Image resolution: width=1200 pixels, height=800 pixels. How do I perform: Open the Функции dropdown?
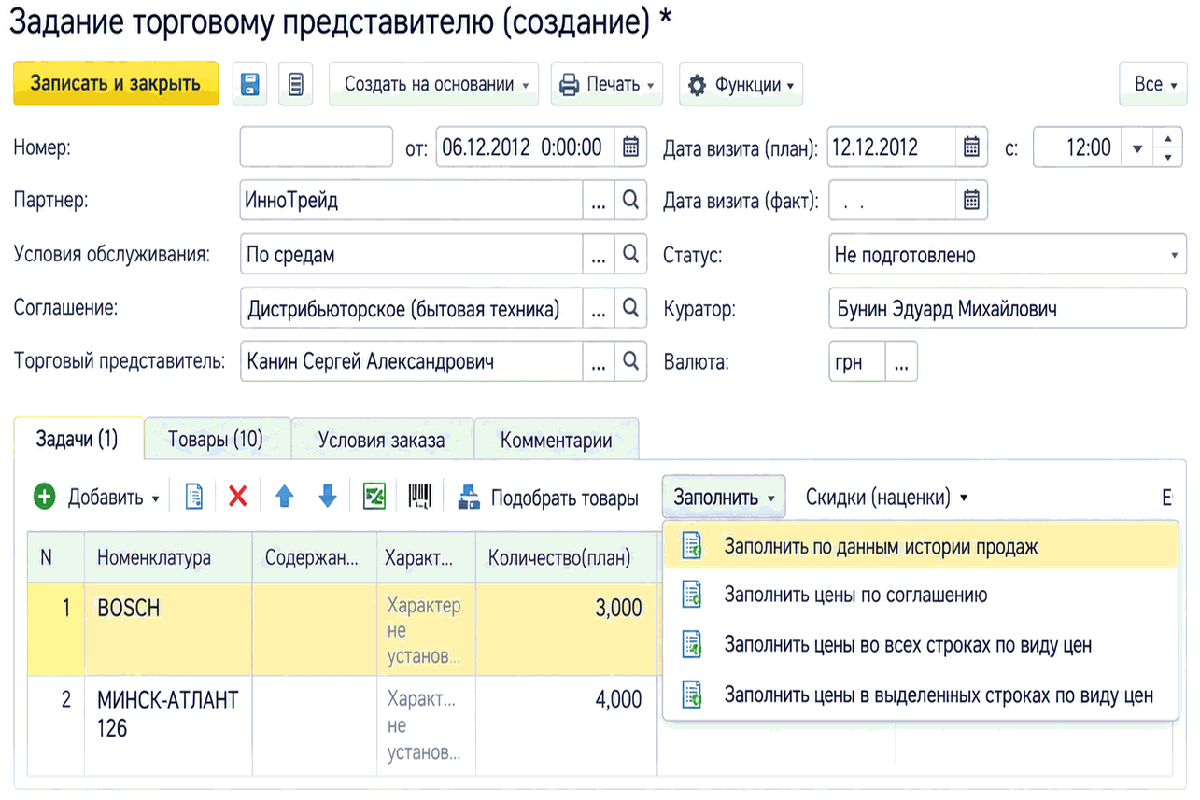pyautogui.click(x=741, y=84)
